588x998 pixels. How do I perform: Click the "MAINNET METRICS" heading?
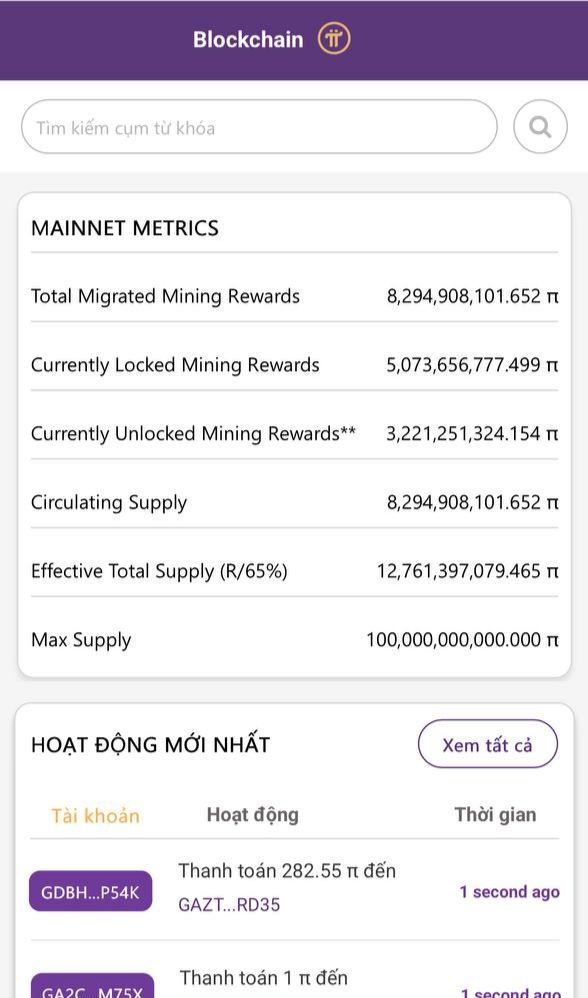pyautogui.click(x=125, y=228)
